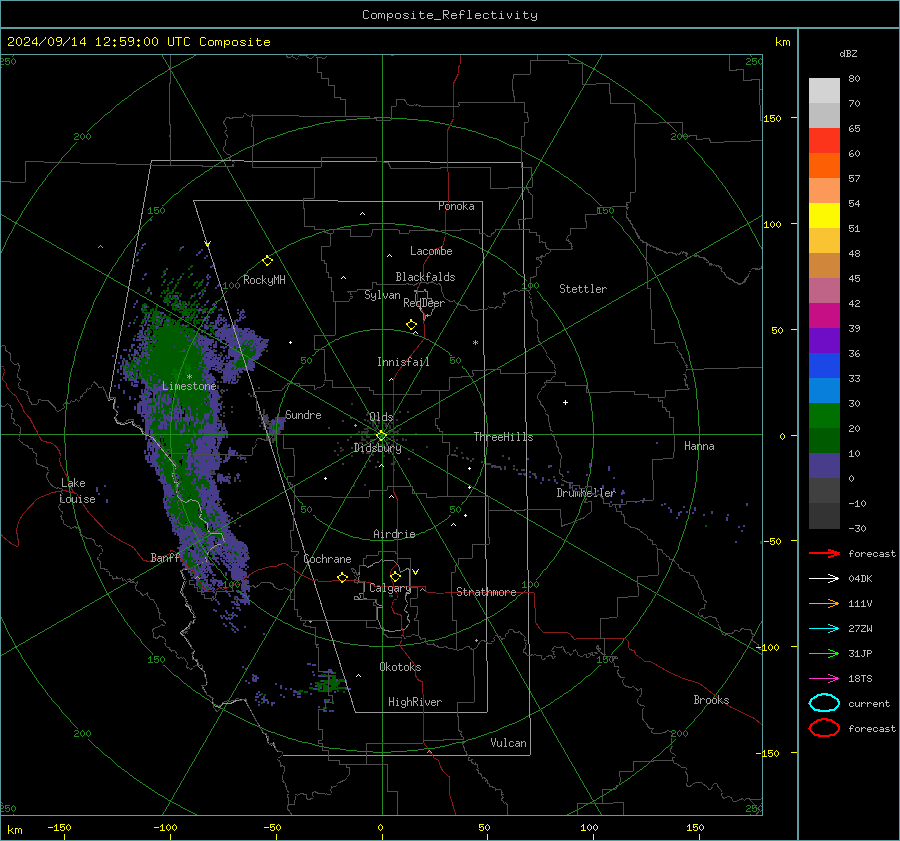Click the 'Lake Louise' label
The width and height of the screenshot is (900, 841).
click(77, 491)
